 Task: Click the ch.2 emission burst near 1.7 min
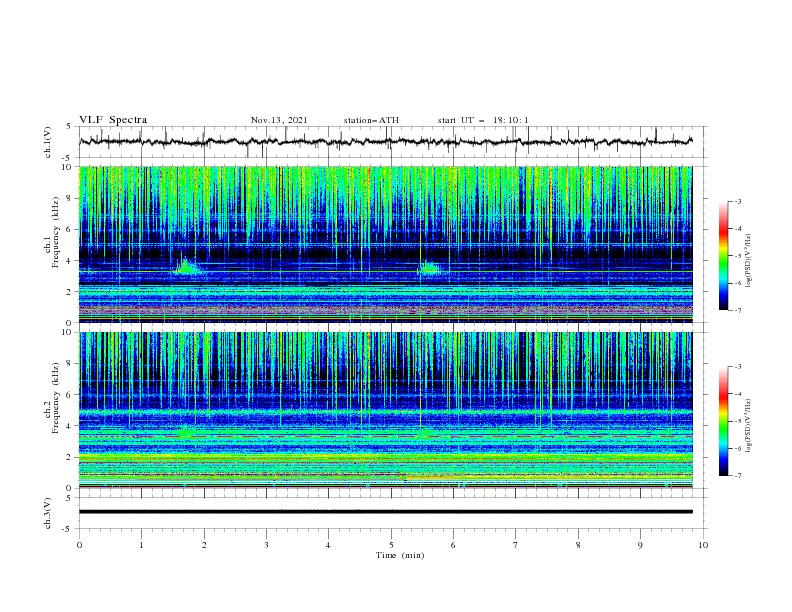pos(186,433)
